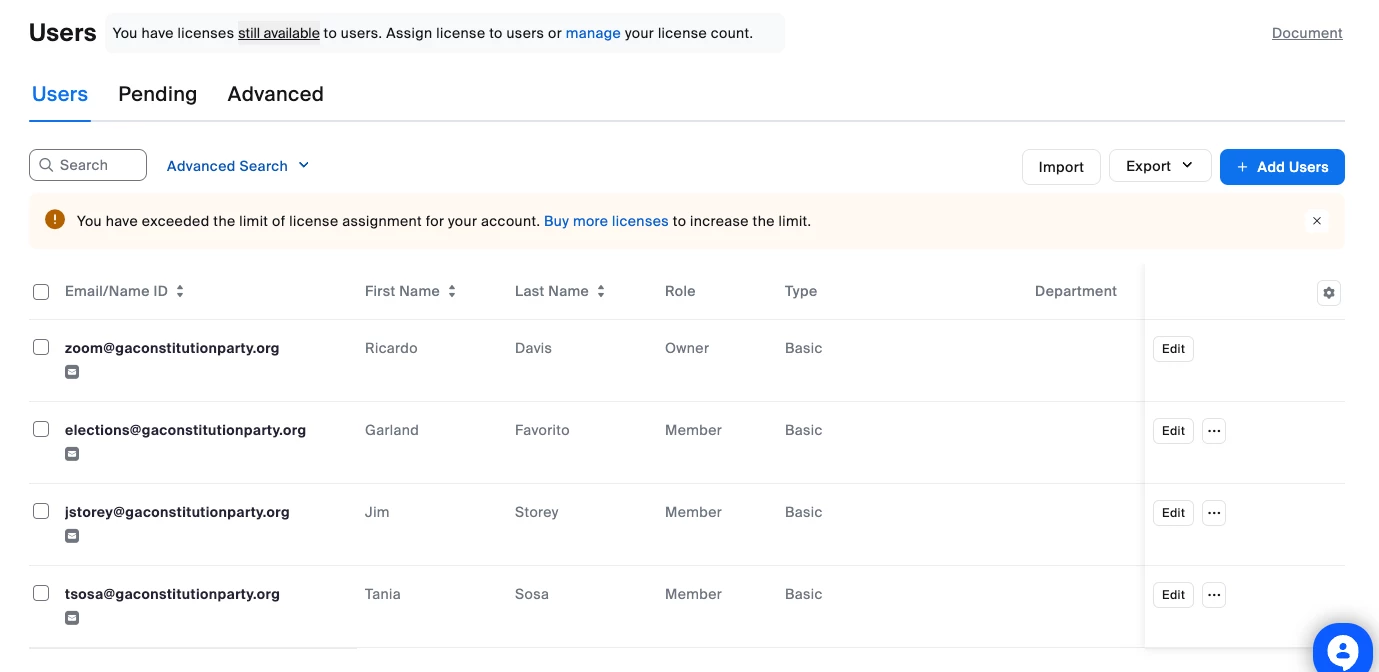1379x672 pixels.
Task: Open the table column settings gear
Action: [x=1328, y=293]
